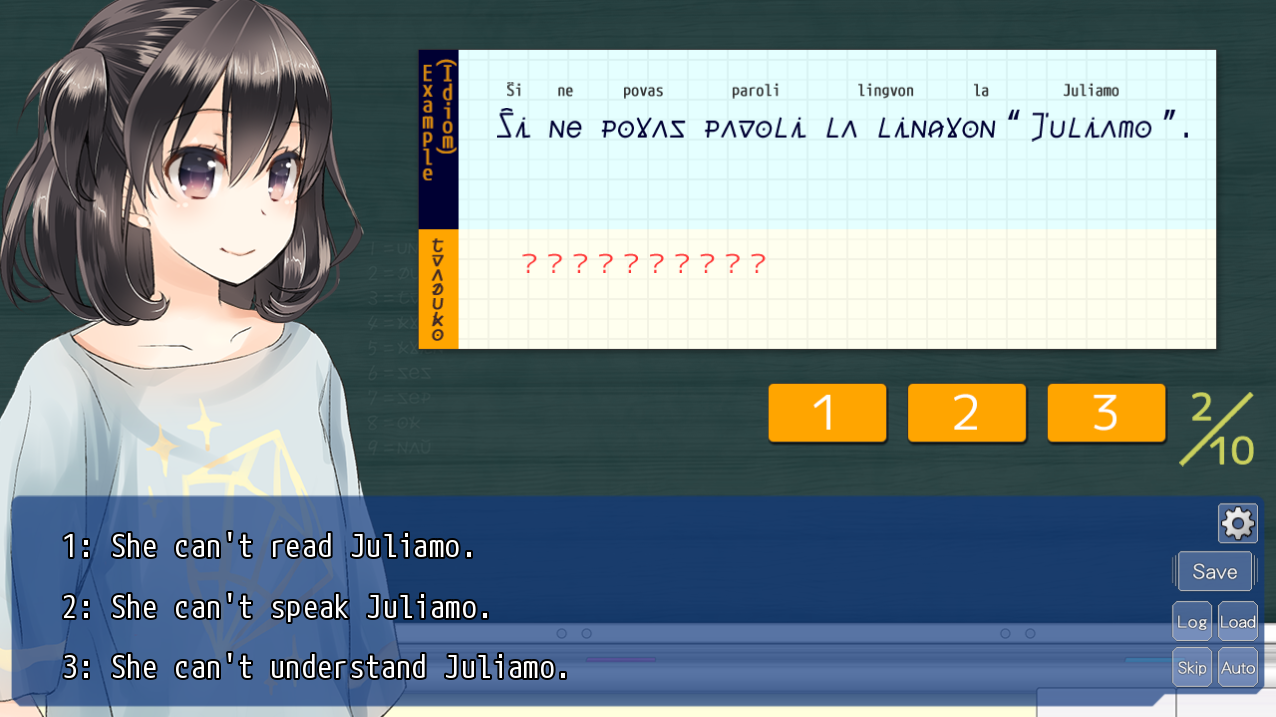Click the red question marks answer field
The width and height of the screenshot is (1276, 717).
pos(644,264)
